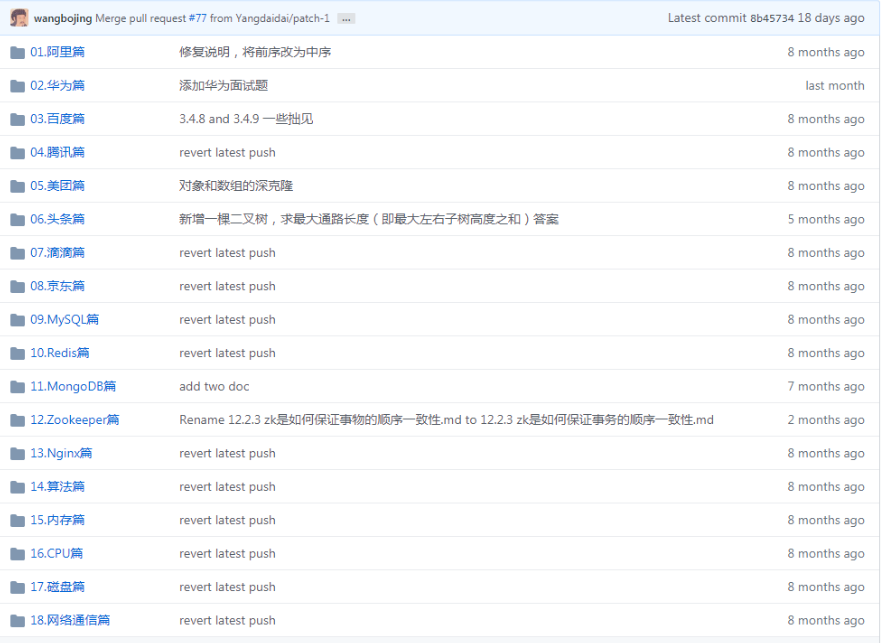Click the 07.滴滴篇 folder icon
881x643 pixels.
[x=17, y=253]
